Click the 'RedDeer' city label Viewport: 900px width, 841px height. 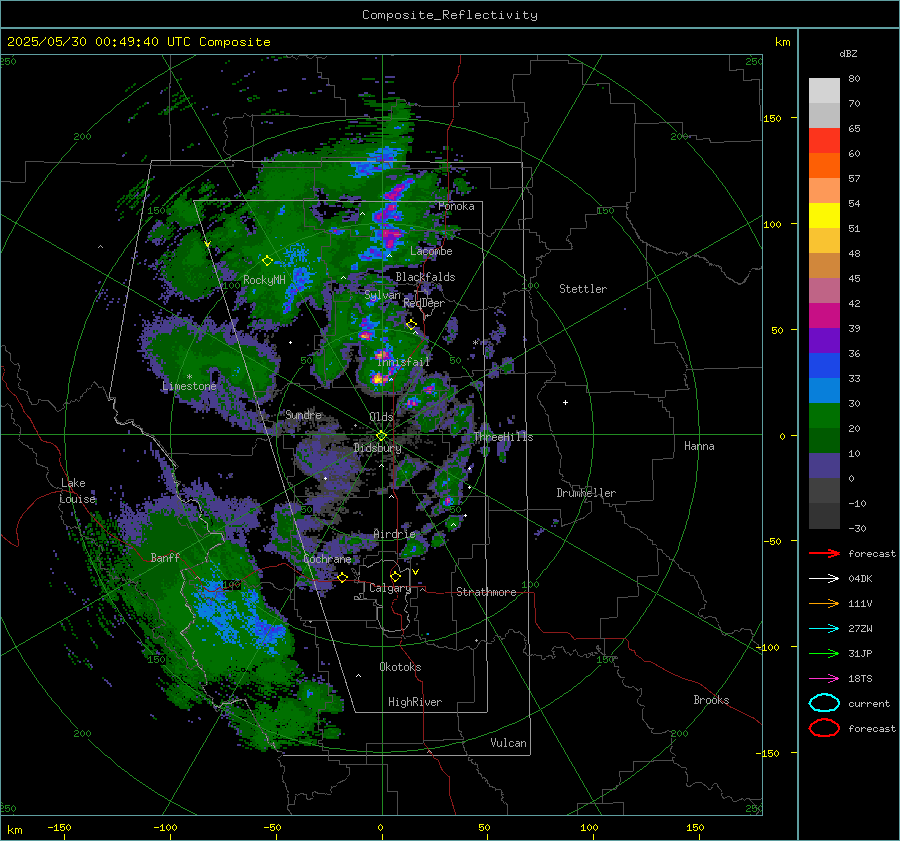click(424, 303)
